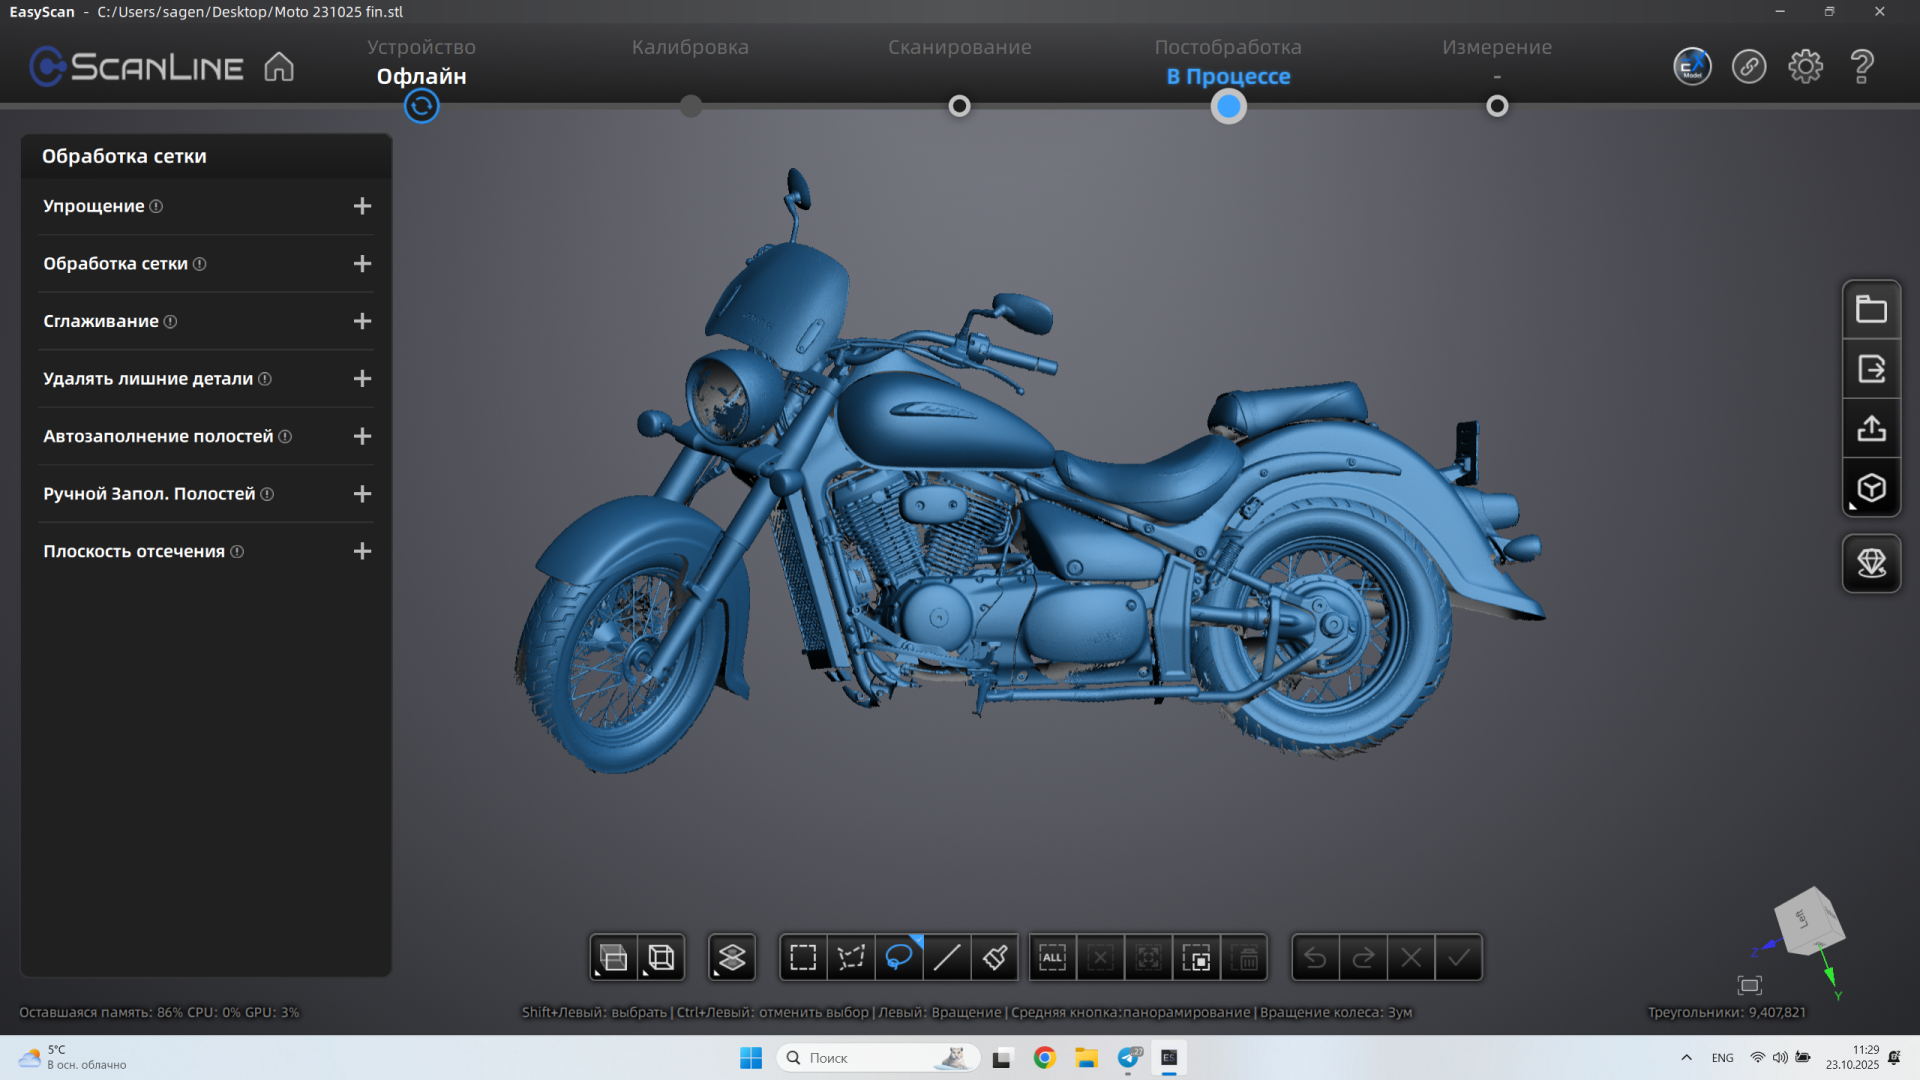The width and height of the screenshot is (1920, 1080).
Task: Open the layers selection mode icon
Action: pos(732,958)
